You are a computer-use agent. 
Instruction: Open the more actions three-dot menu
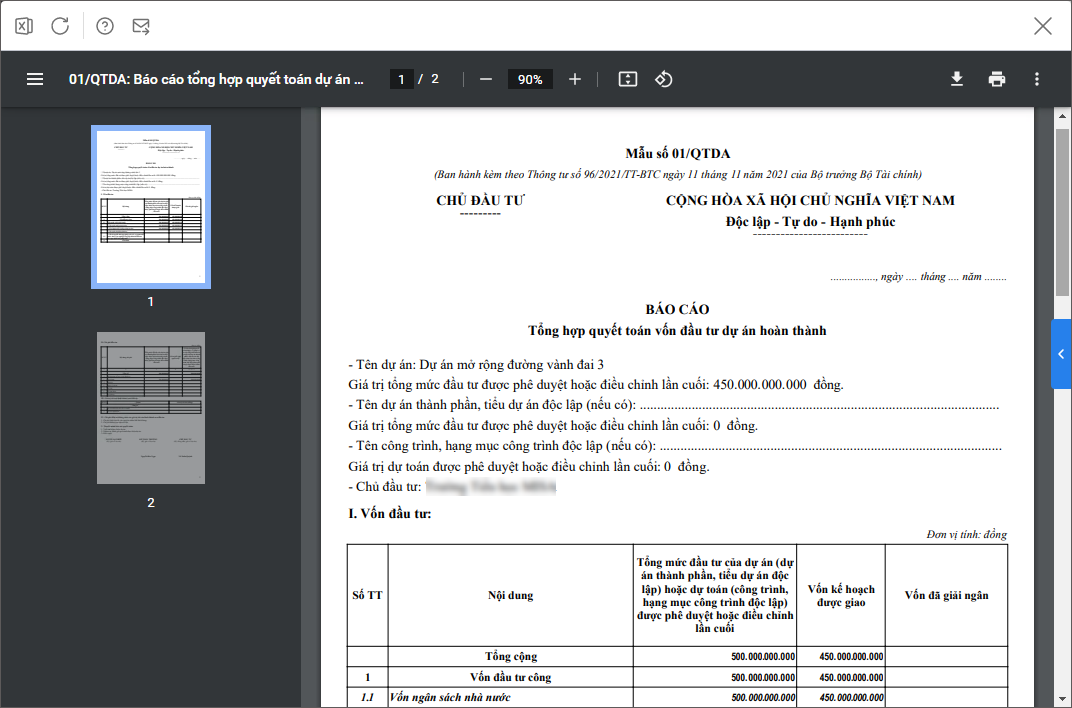tap(1037, 79)
